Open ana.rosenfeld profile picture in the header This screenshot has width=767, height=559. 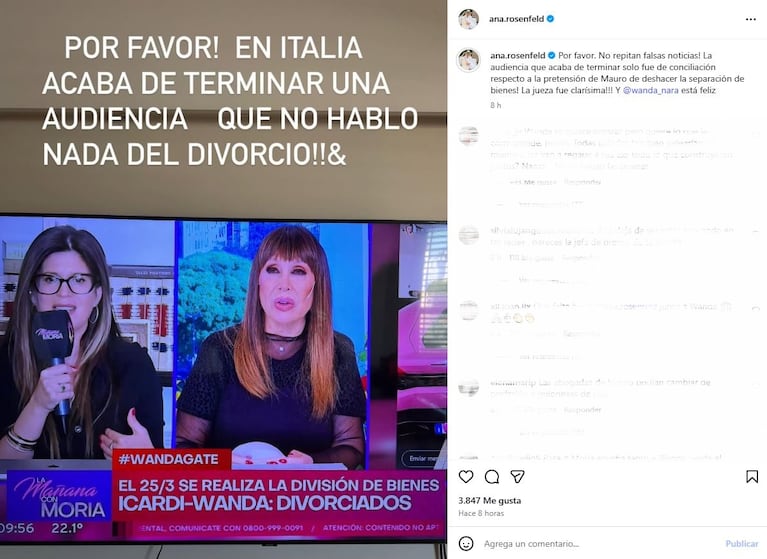coord(468,19)
